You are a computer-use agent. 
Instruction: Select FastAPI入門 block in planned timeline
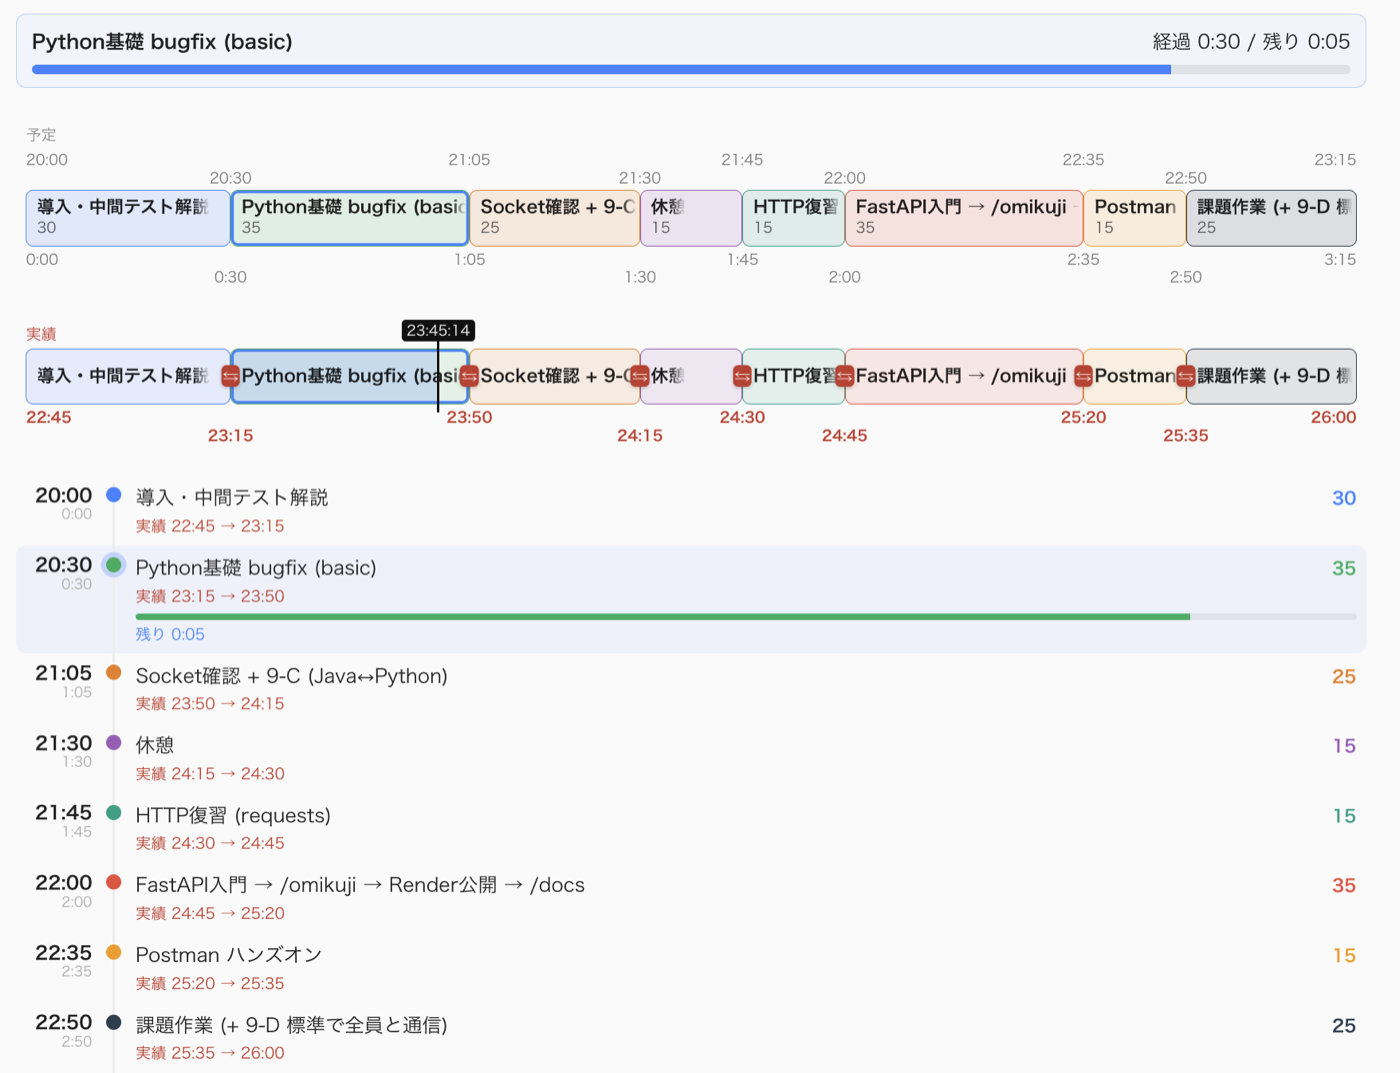pyautogui.click(x=964, y=218)
